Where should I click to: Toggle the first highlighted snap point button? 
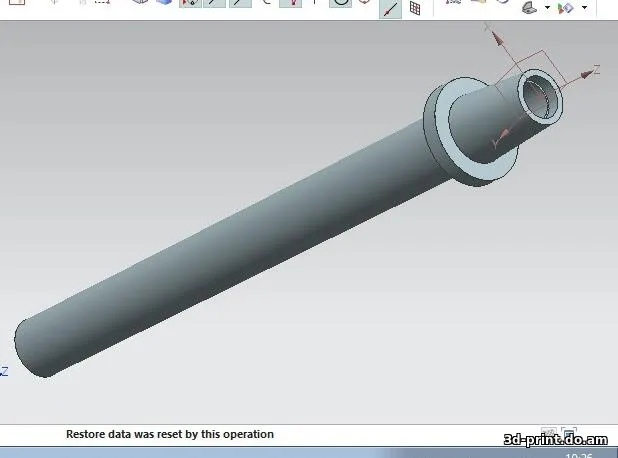(188, 4)
